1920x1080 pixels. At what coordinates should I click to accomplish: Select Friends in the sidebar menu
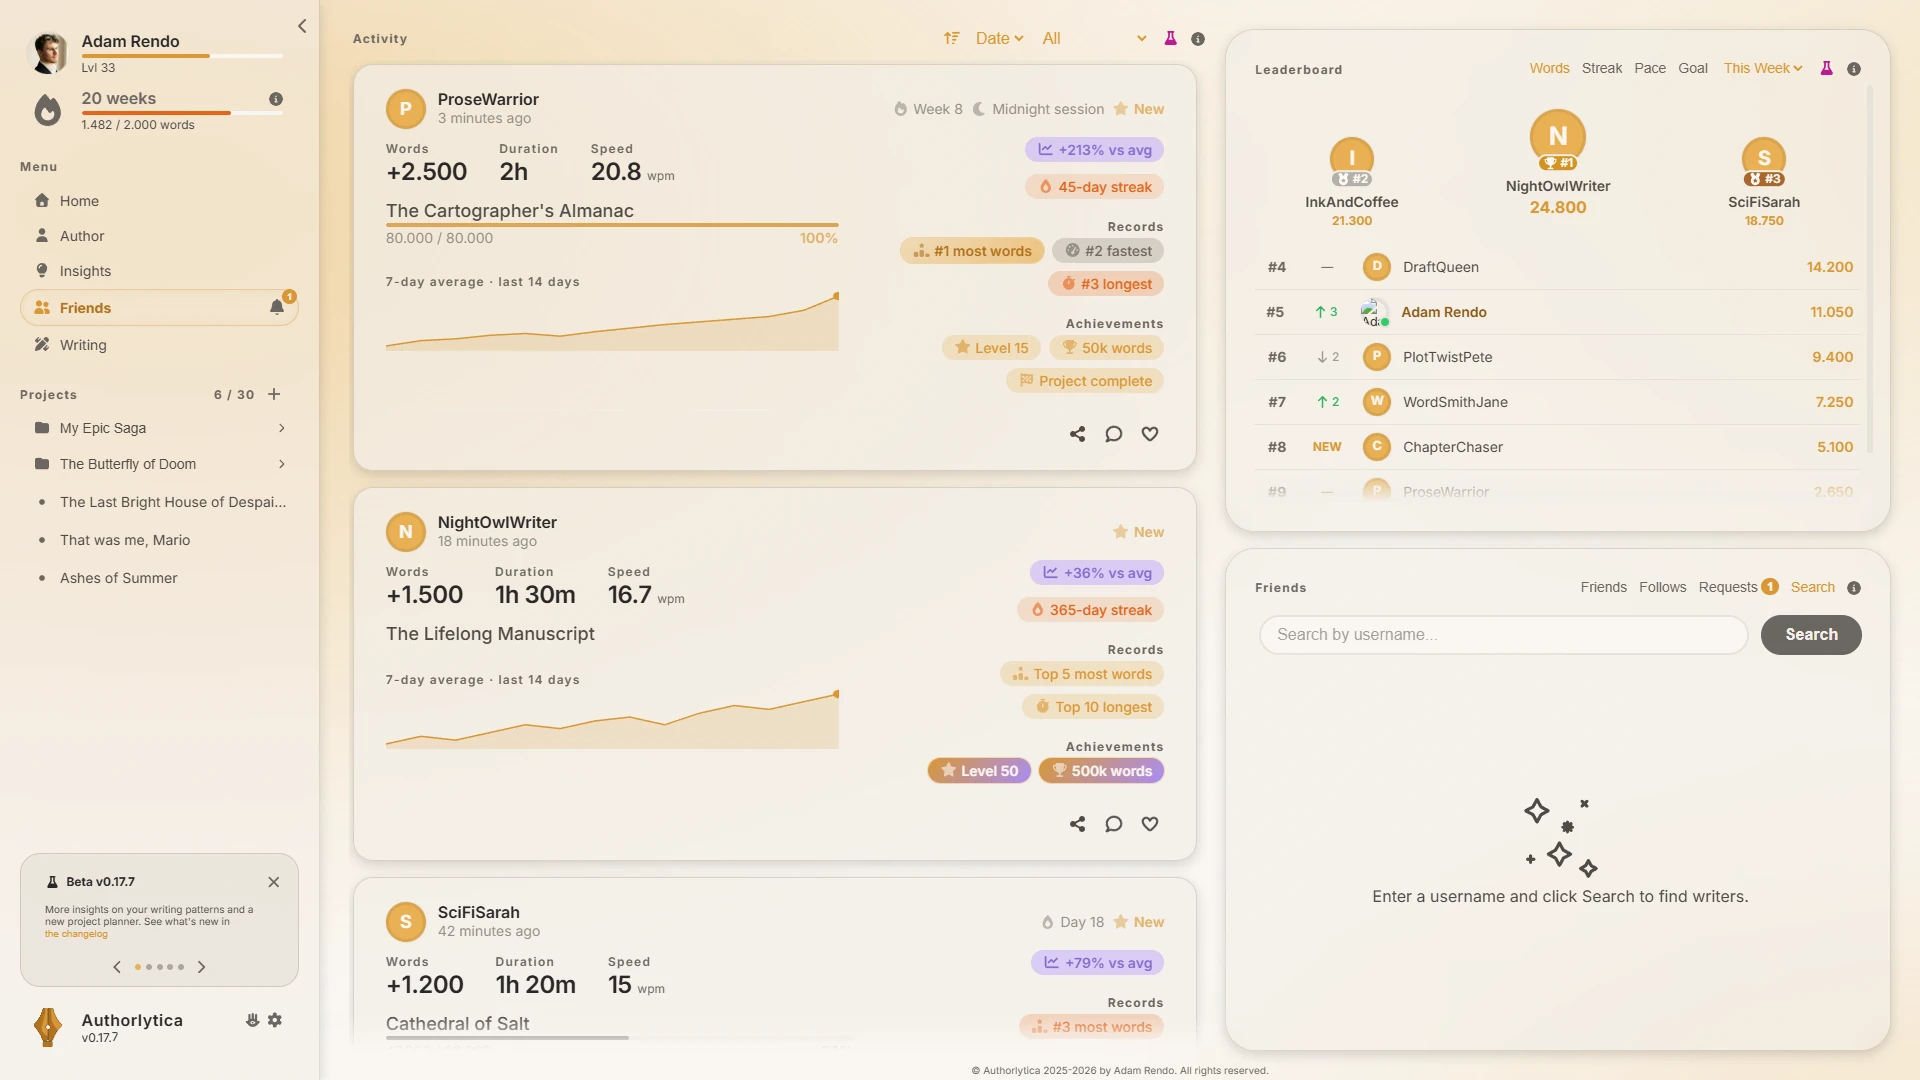pos(160,308)
